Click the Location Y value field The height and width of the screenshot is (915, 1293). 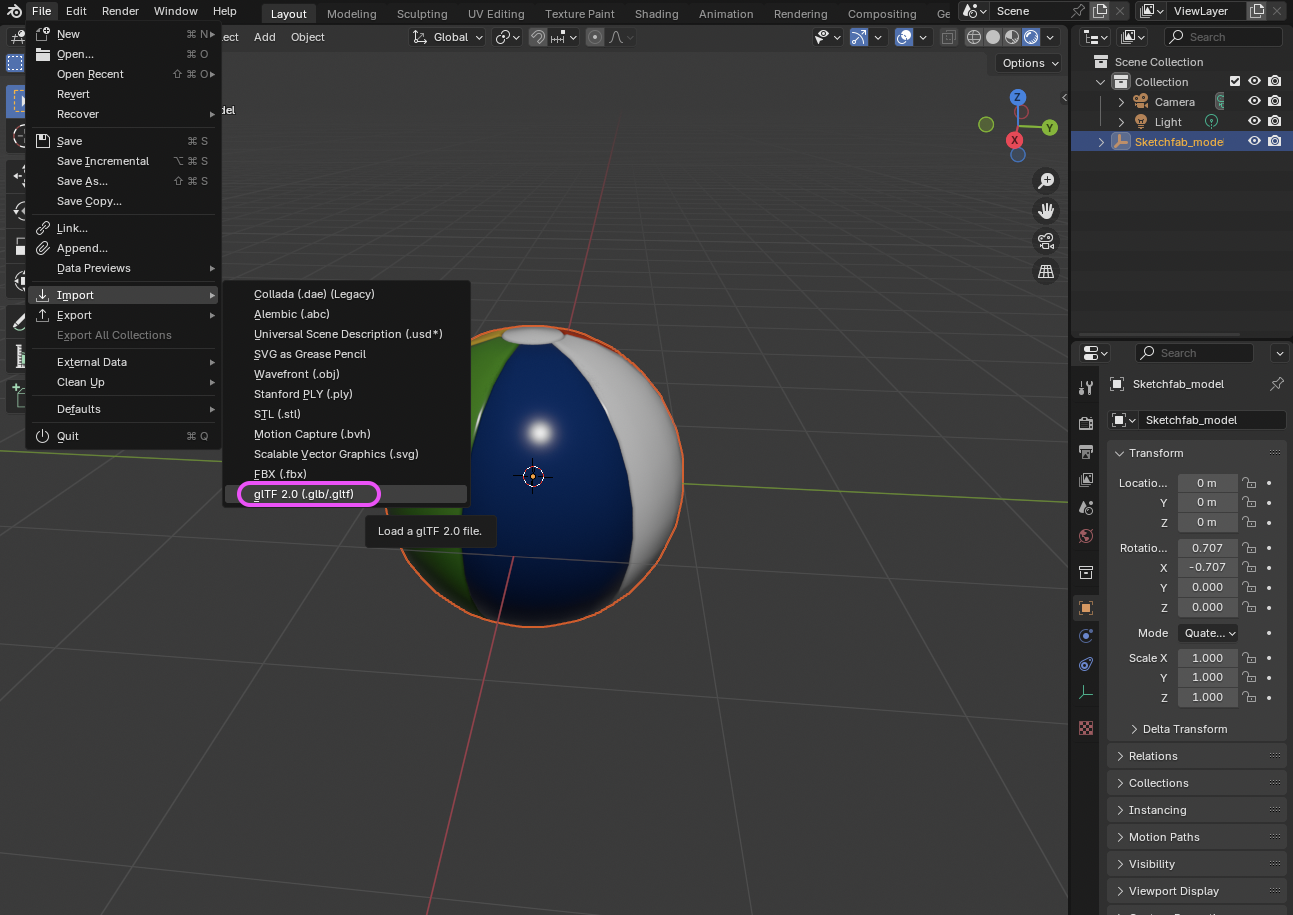click(x=1207, y=502)
